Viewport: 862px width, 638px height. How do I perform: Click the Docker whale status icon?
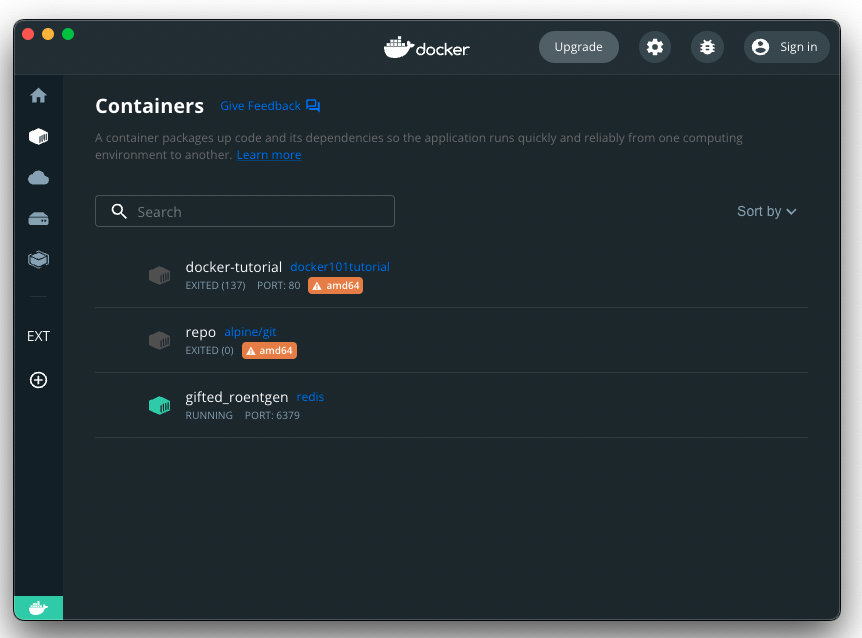click(38, 608)
